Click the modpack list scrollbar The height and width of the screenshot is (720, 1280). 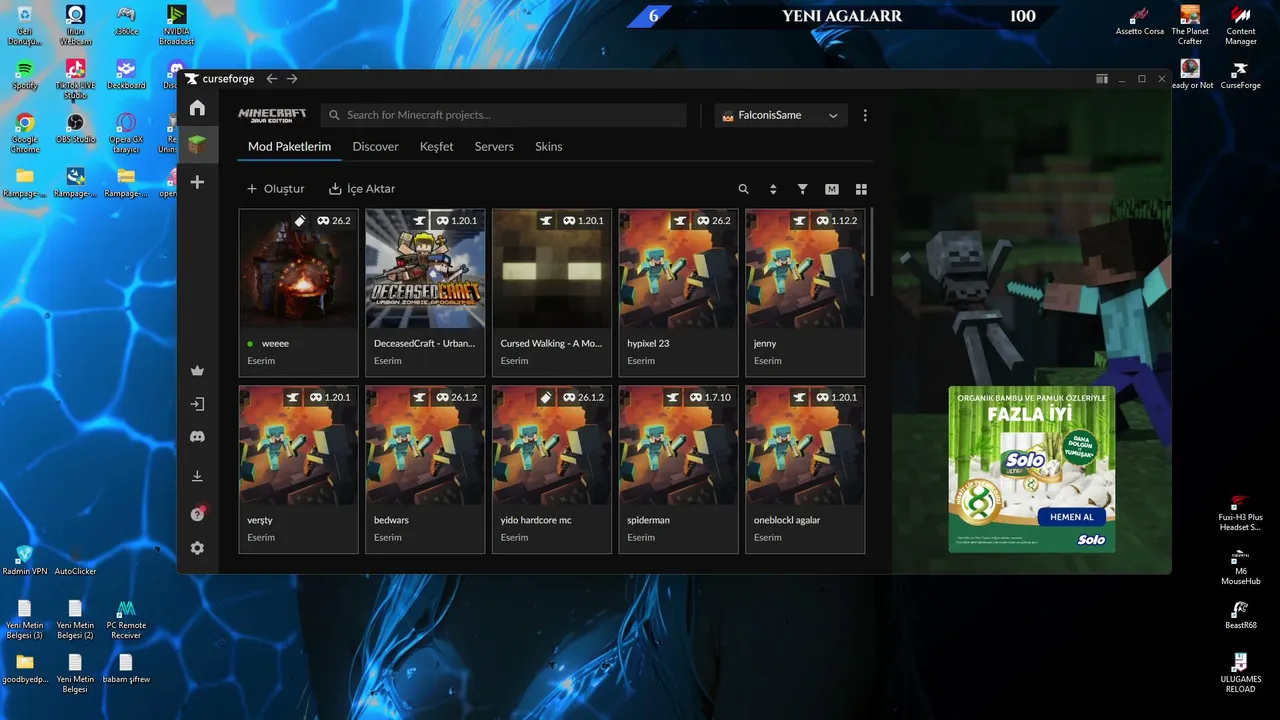click(873, 252)
